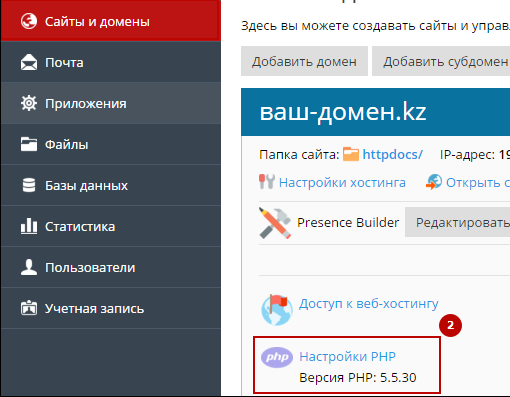Open Настройки хостинга link
The image size is (510, 397).
point(342,183)
